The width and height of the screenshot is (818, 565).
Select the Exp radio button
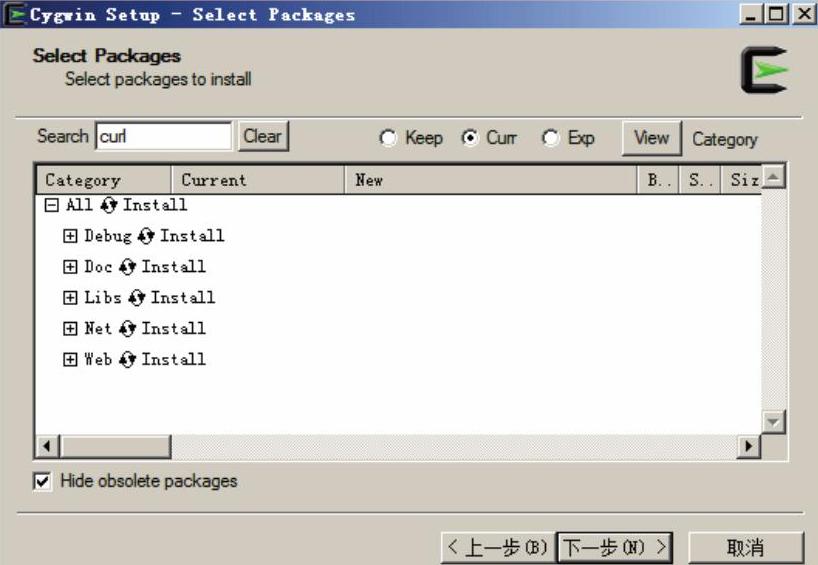click(550, 138)
